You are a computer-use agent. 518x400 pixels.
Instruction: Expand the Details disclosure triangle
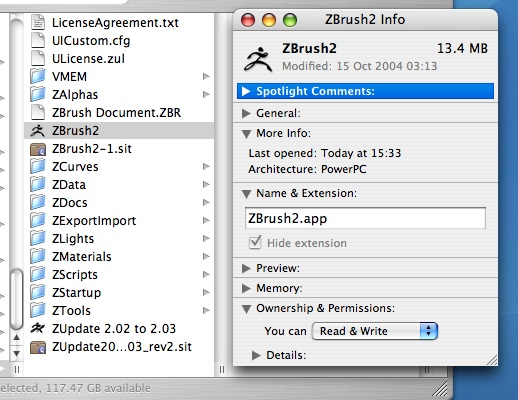pyautogui.click(x=256, y=355)
